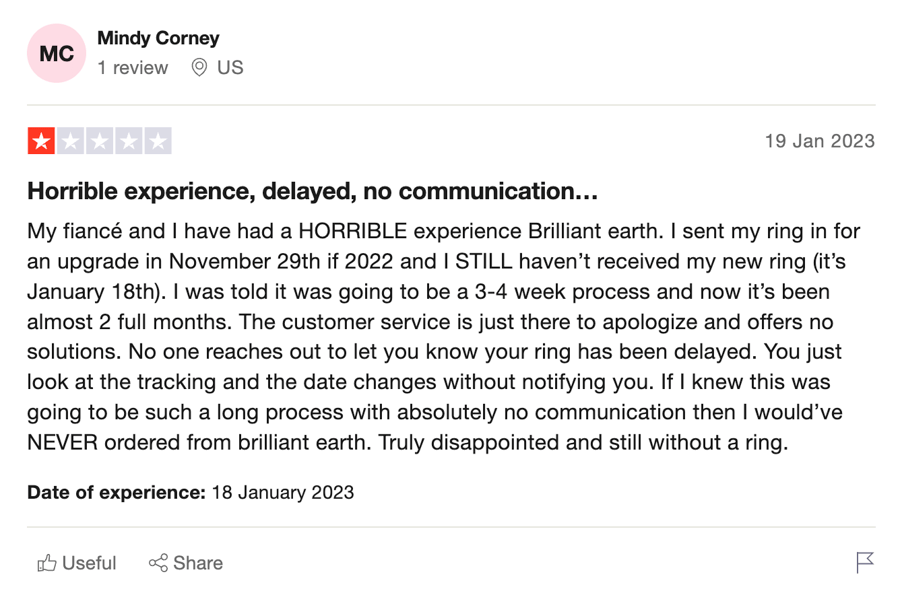Click the fourth grey rating star
The image size is (900, 591).
129,141
